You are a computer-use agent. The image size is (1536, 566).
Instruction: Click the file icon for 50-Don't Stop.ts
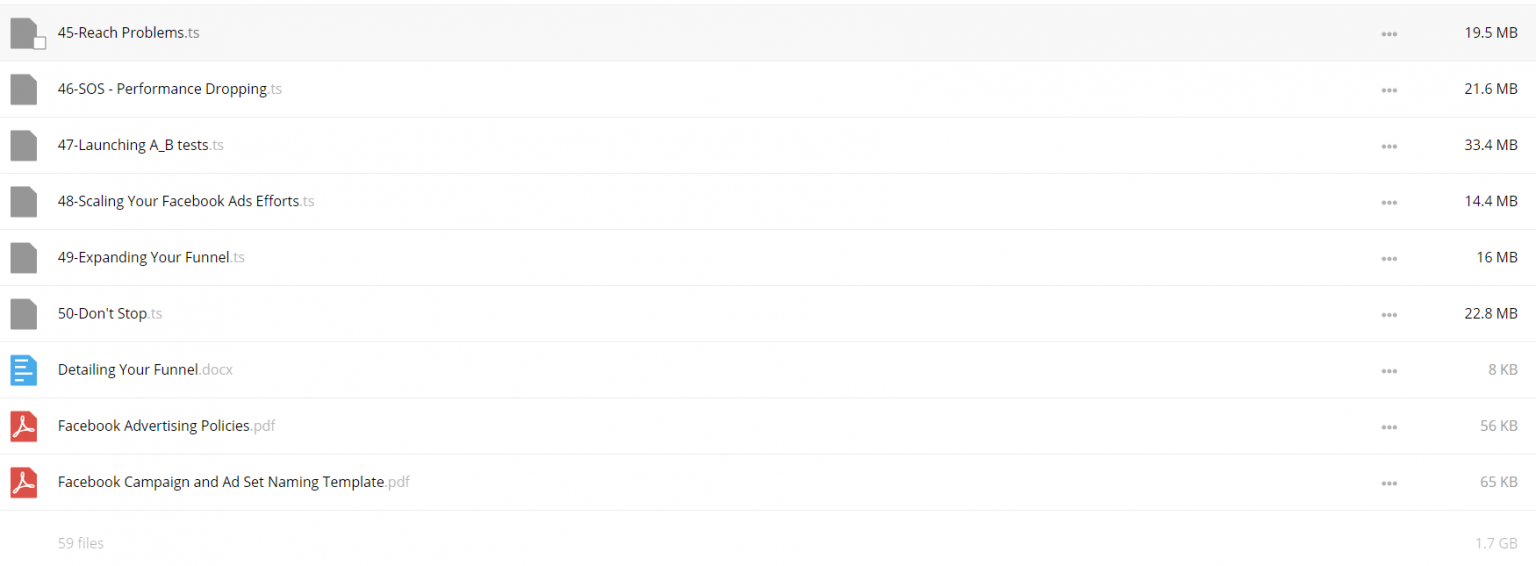(x=24, y=314)
